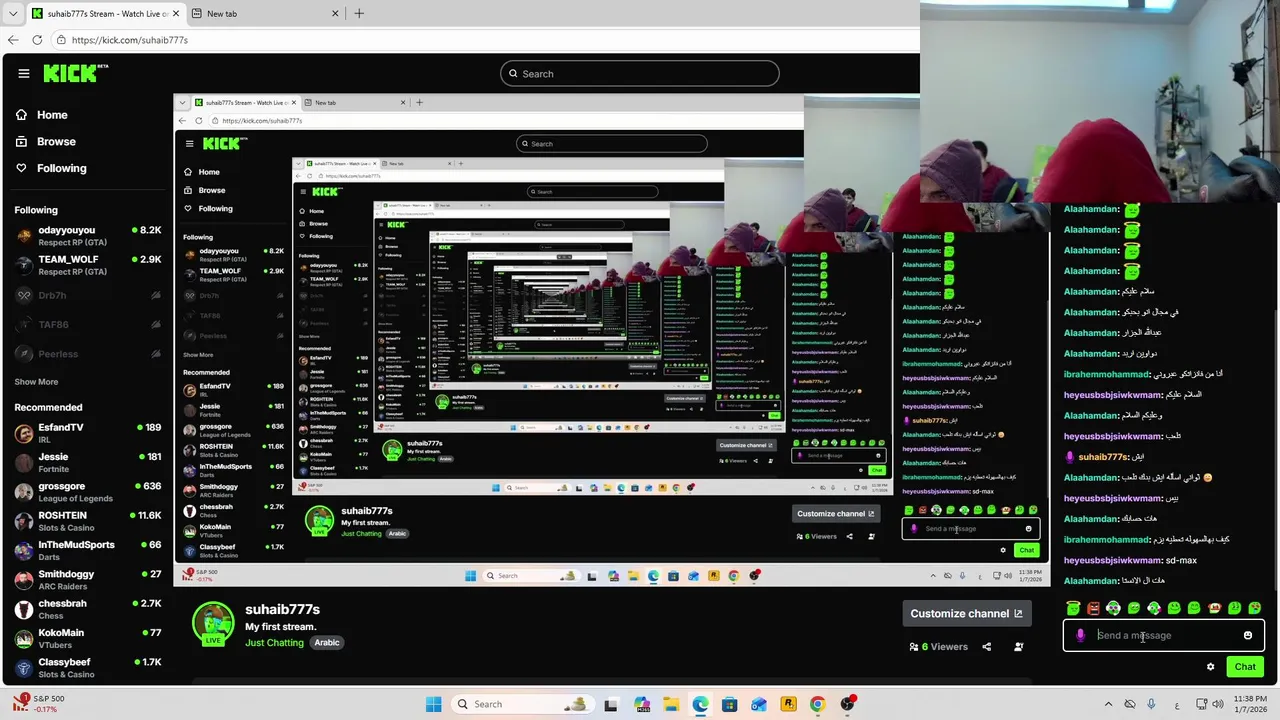
Task: Open Browse in sidebar
Action: (x=45, y=142)
